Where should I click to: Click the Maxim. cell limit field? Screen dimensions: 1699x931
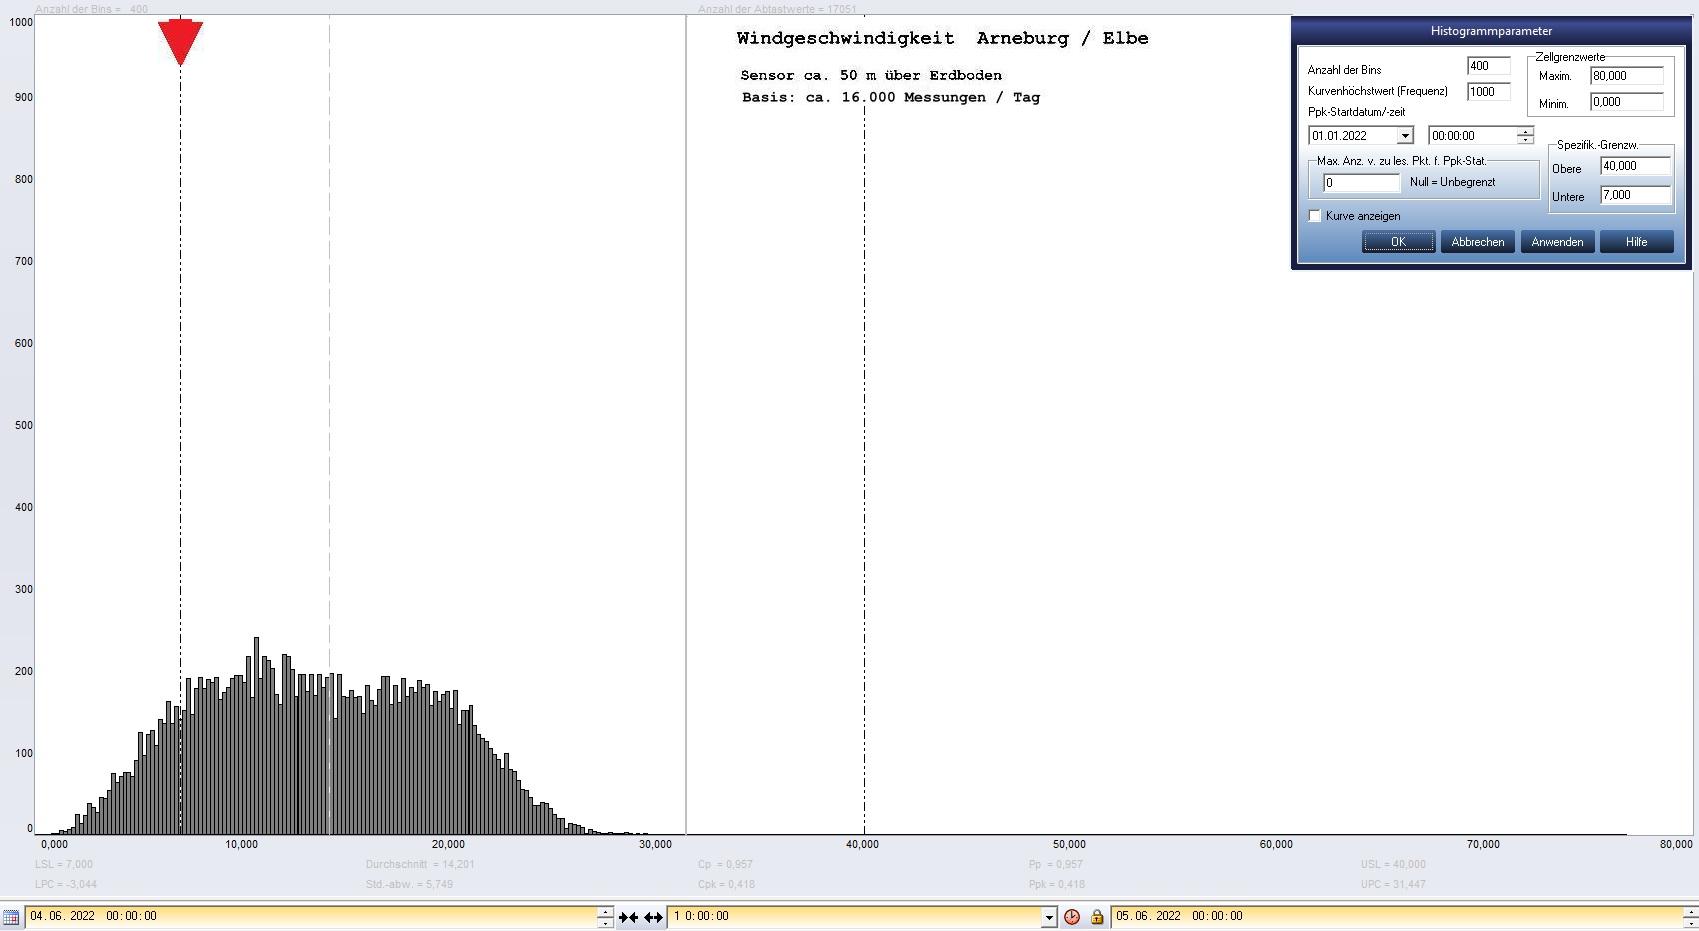(x=1626, y=76)
